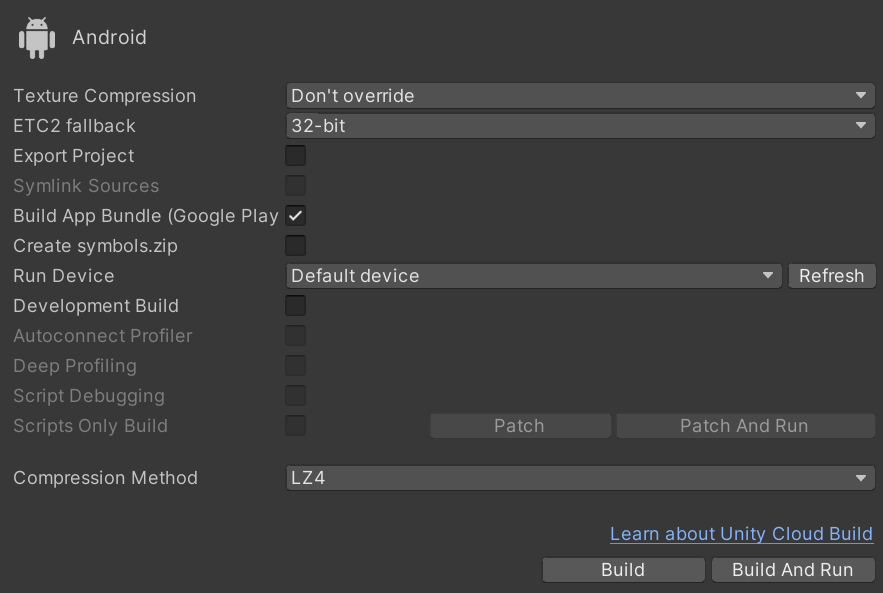Click the Android robot platform icon
883x593 pixels.
[x=37, y=38]
